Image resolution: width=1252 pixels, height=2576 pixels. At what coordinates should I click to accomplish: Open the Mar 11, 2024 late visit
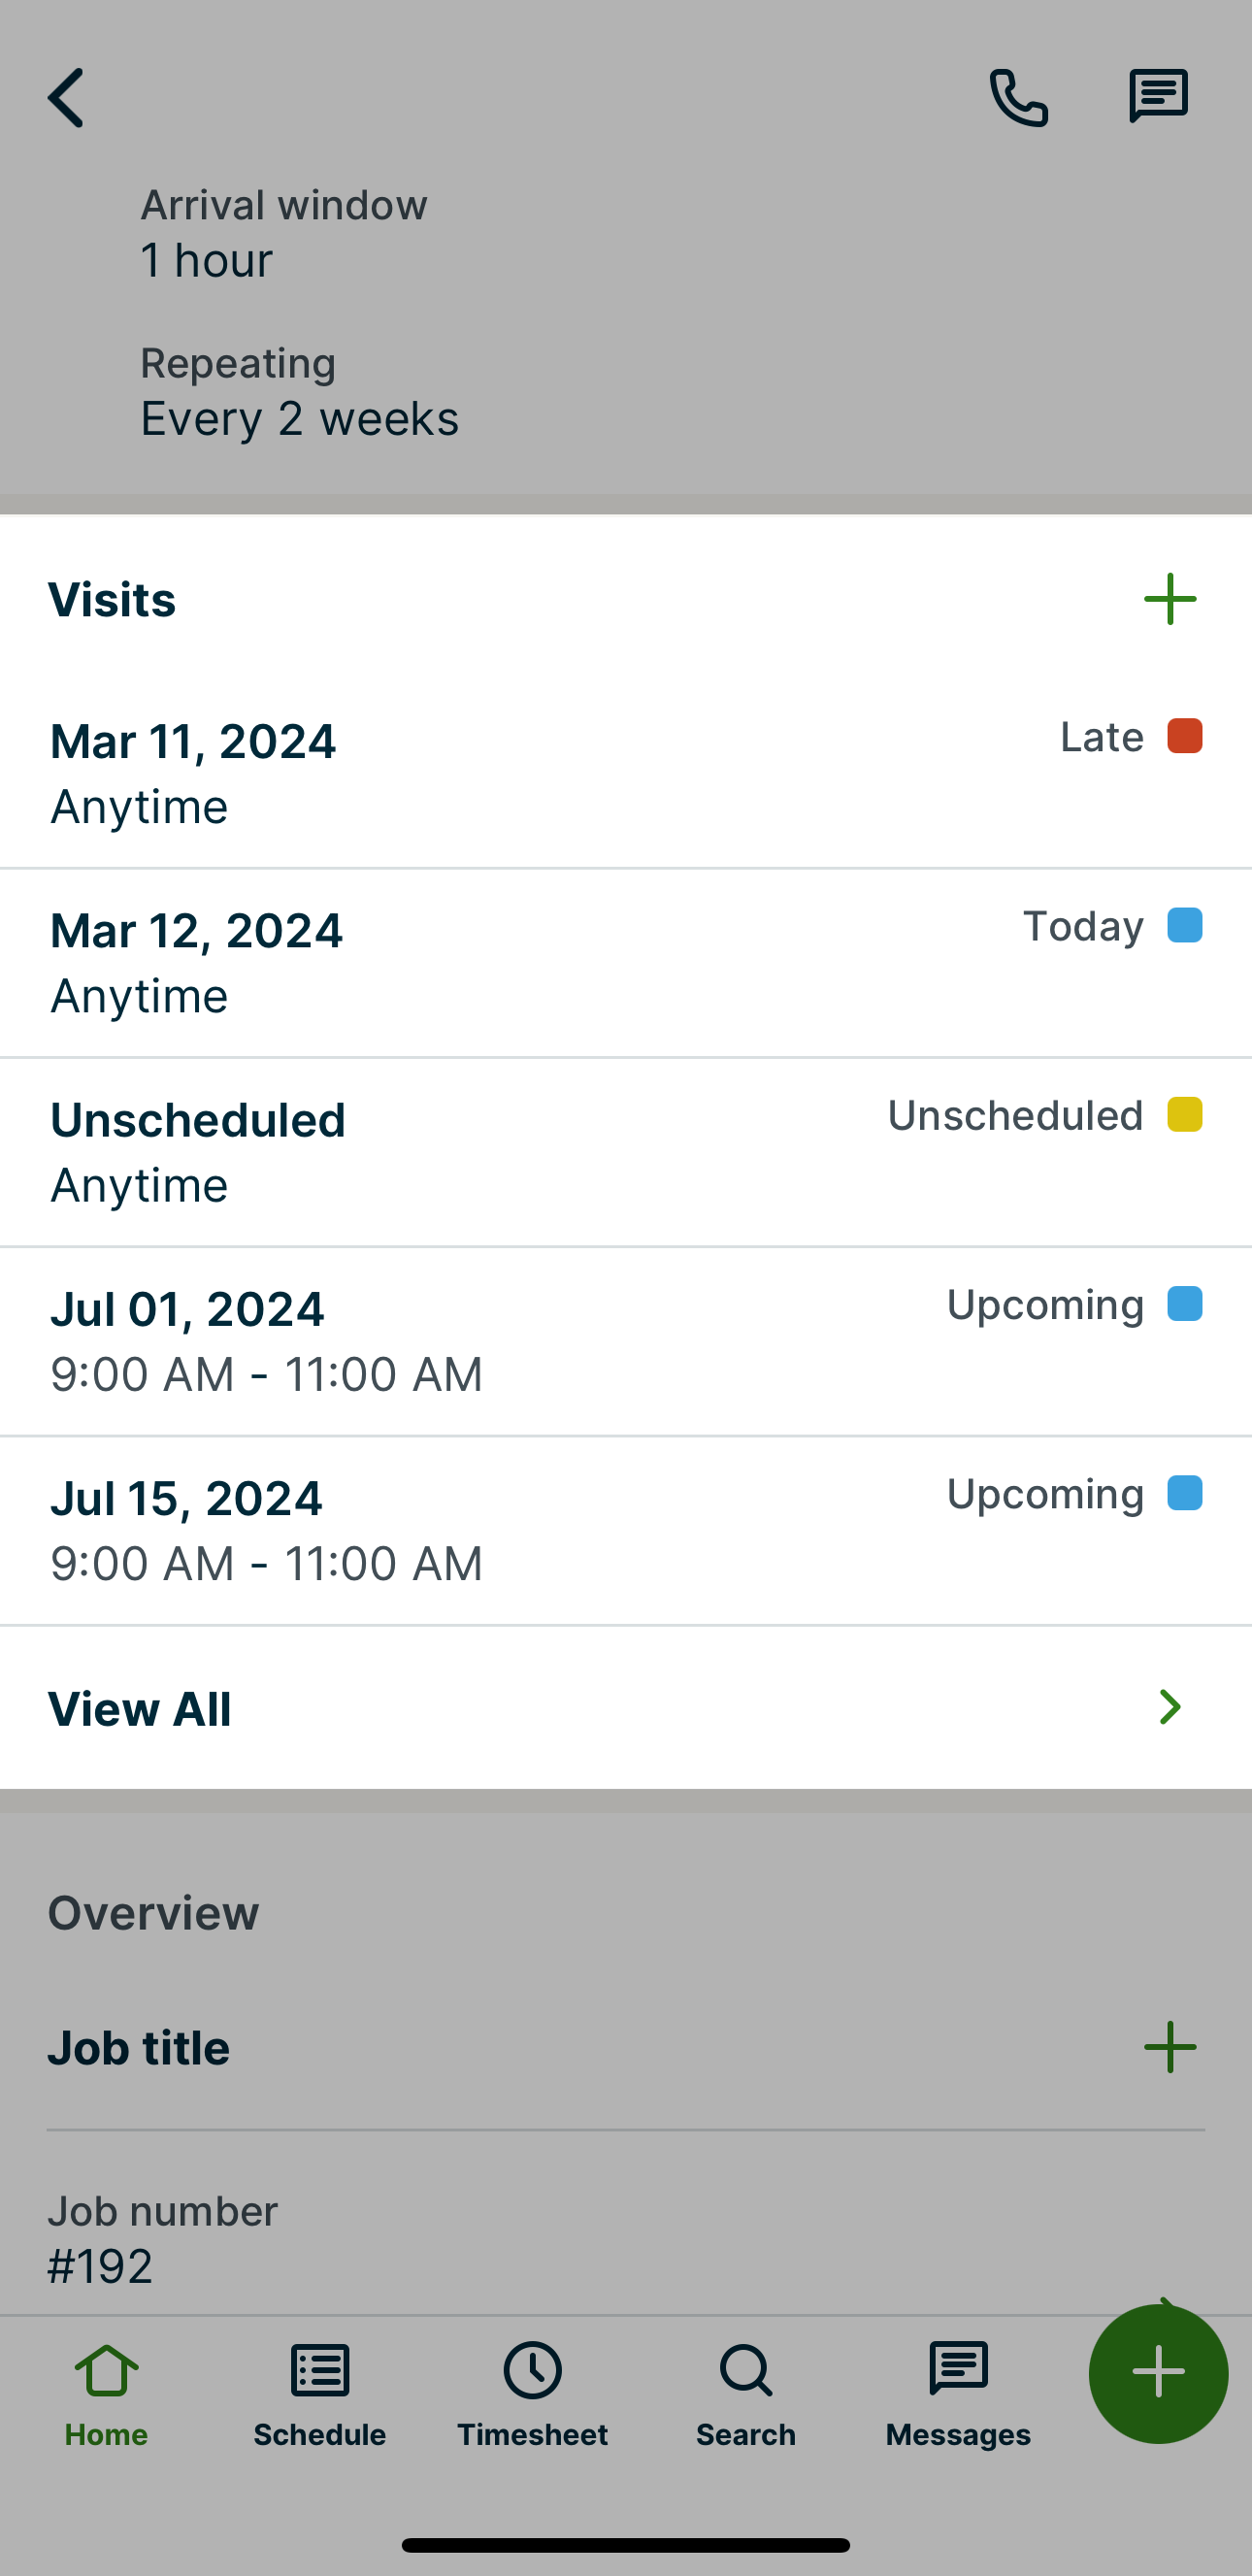(400, 773)
